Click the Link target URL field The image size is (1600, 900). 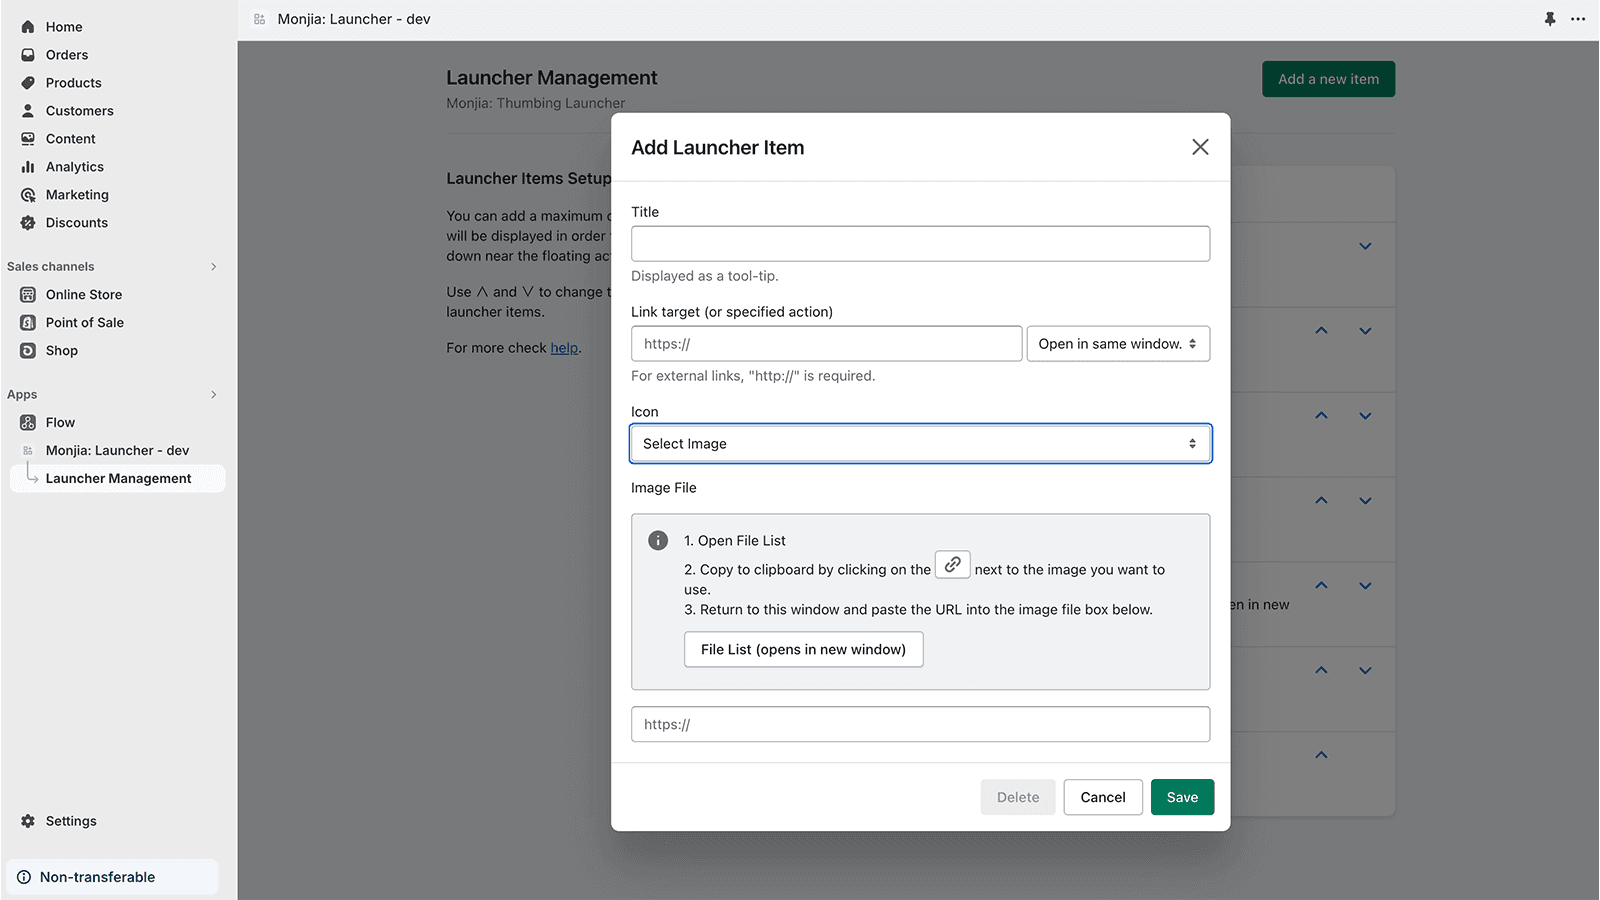826,344
